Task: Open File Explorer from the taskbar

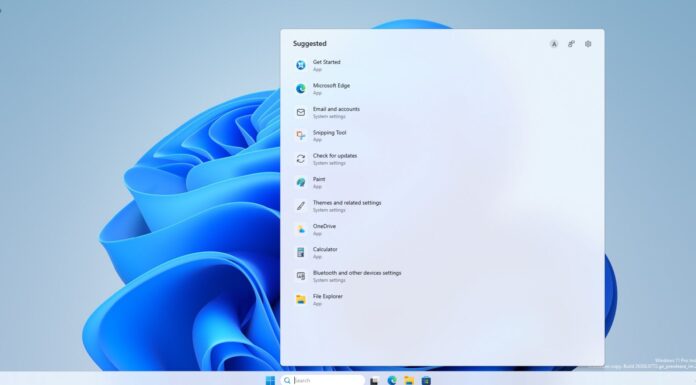Action: [409, 381]
